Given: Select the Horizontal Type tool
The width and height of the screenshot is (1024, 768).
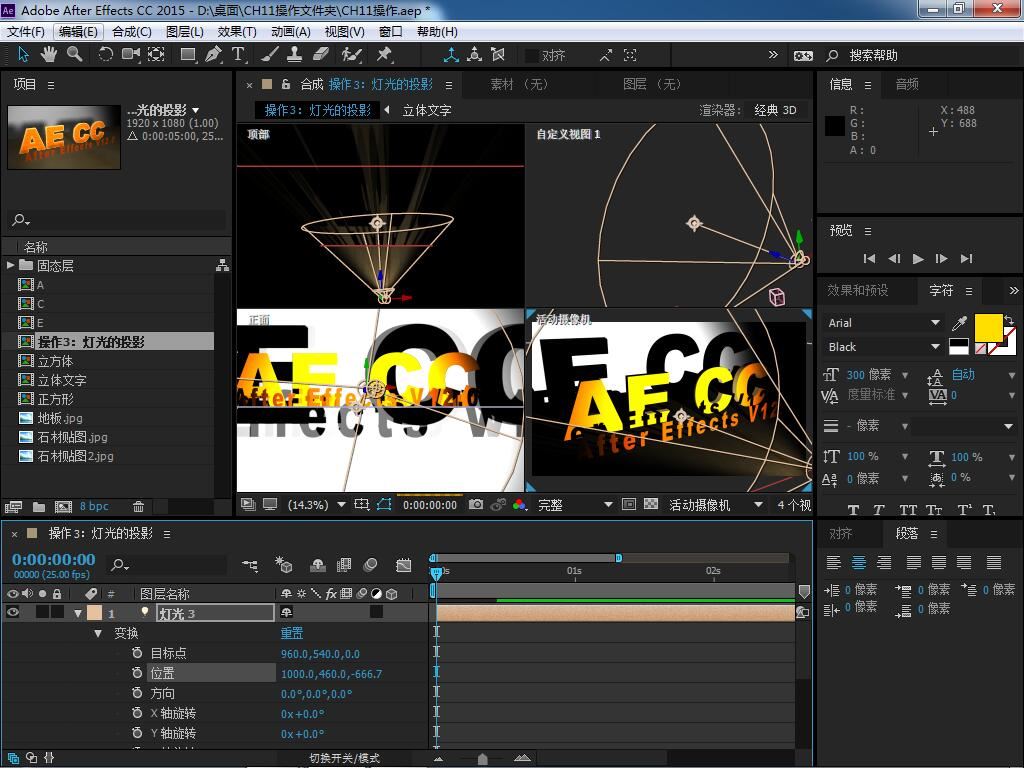Looking at the screenshot, I should pyautogui.click(x=238, y=55).
